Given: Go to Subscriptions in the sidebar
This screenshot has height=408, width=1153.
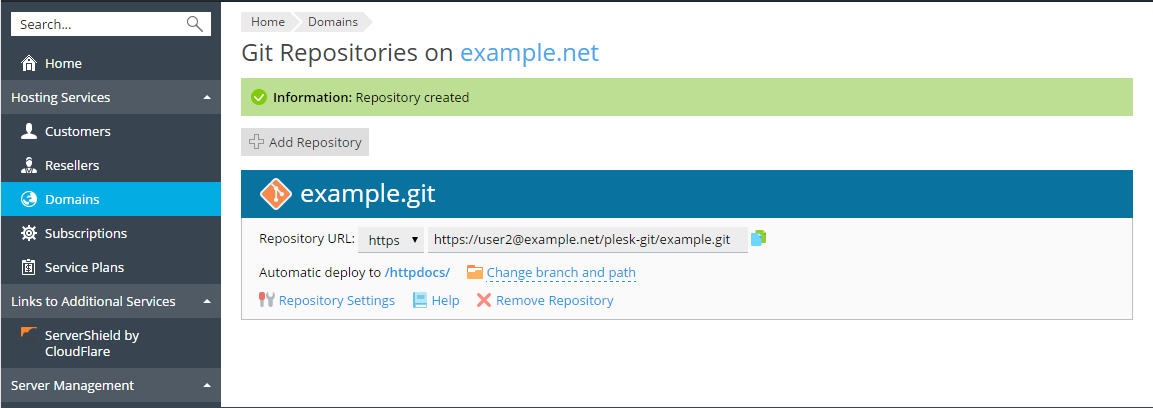Looking at the screenshot, I should tap(86, 234).
